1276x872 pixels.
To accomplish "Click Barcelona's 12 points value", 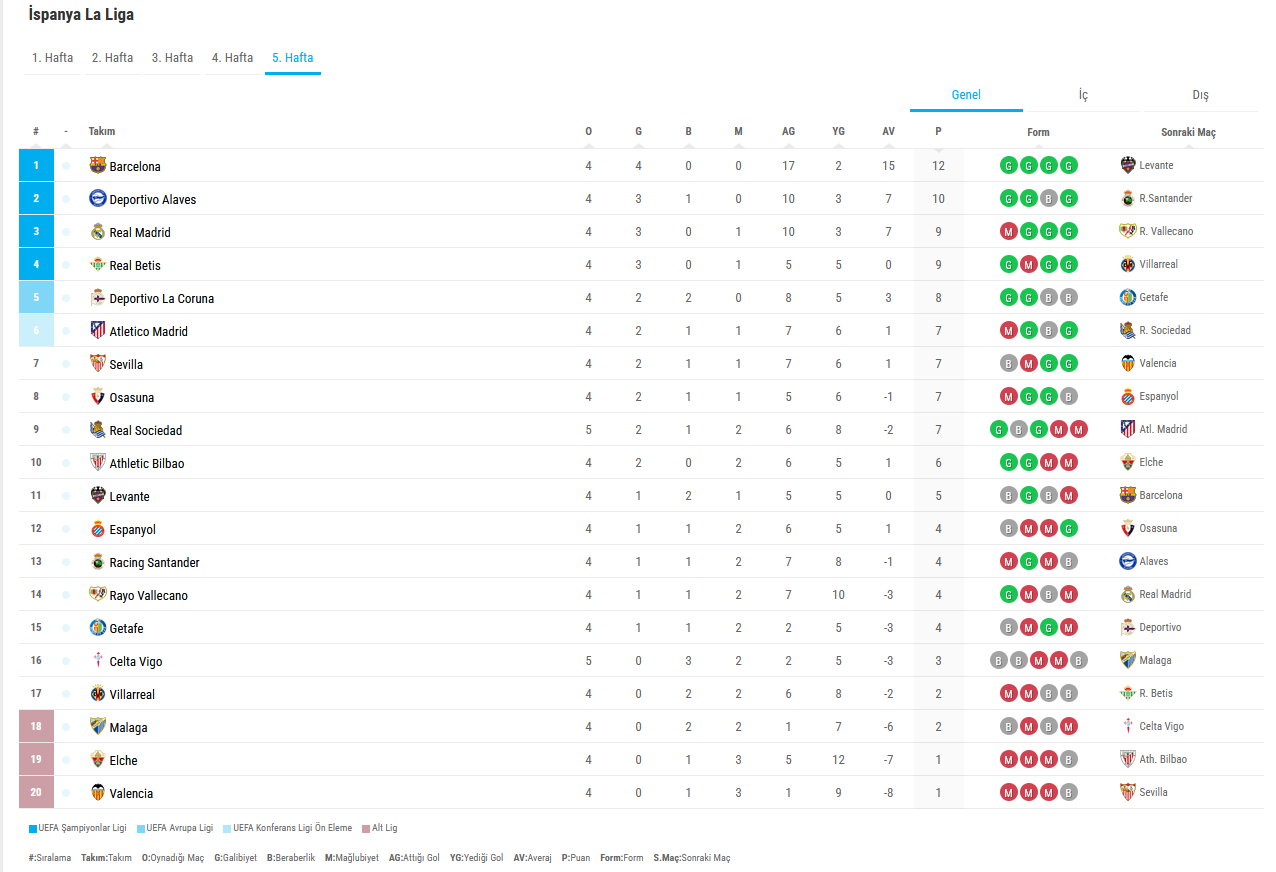I will 938,166.
